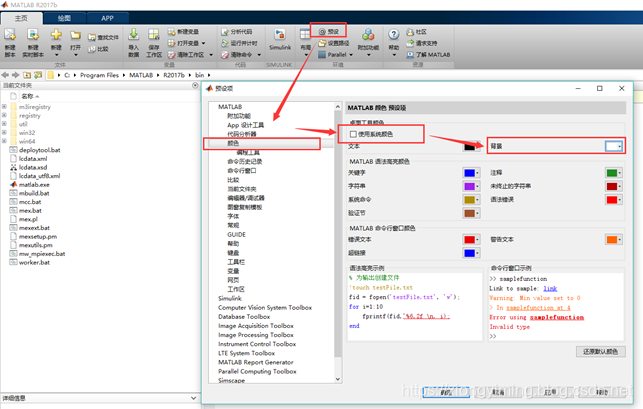Click the 应用 (Apply) button

point(550,393)
